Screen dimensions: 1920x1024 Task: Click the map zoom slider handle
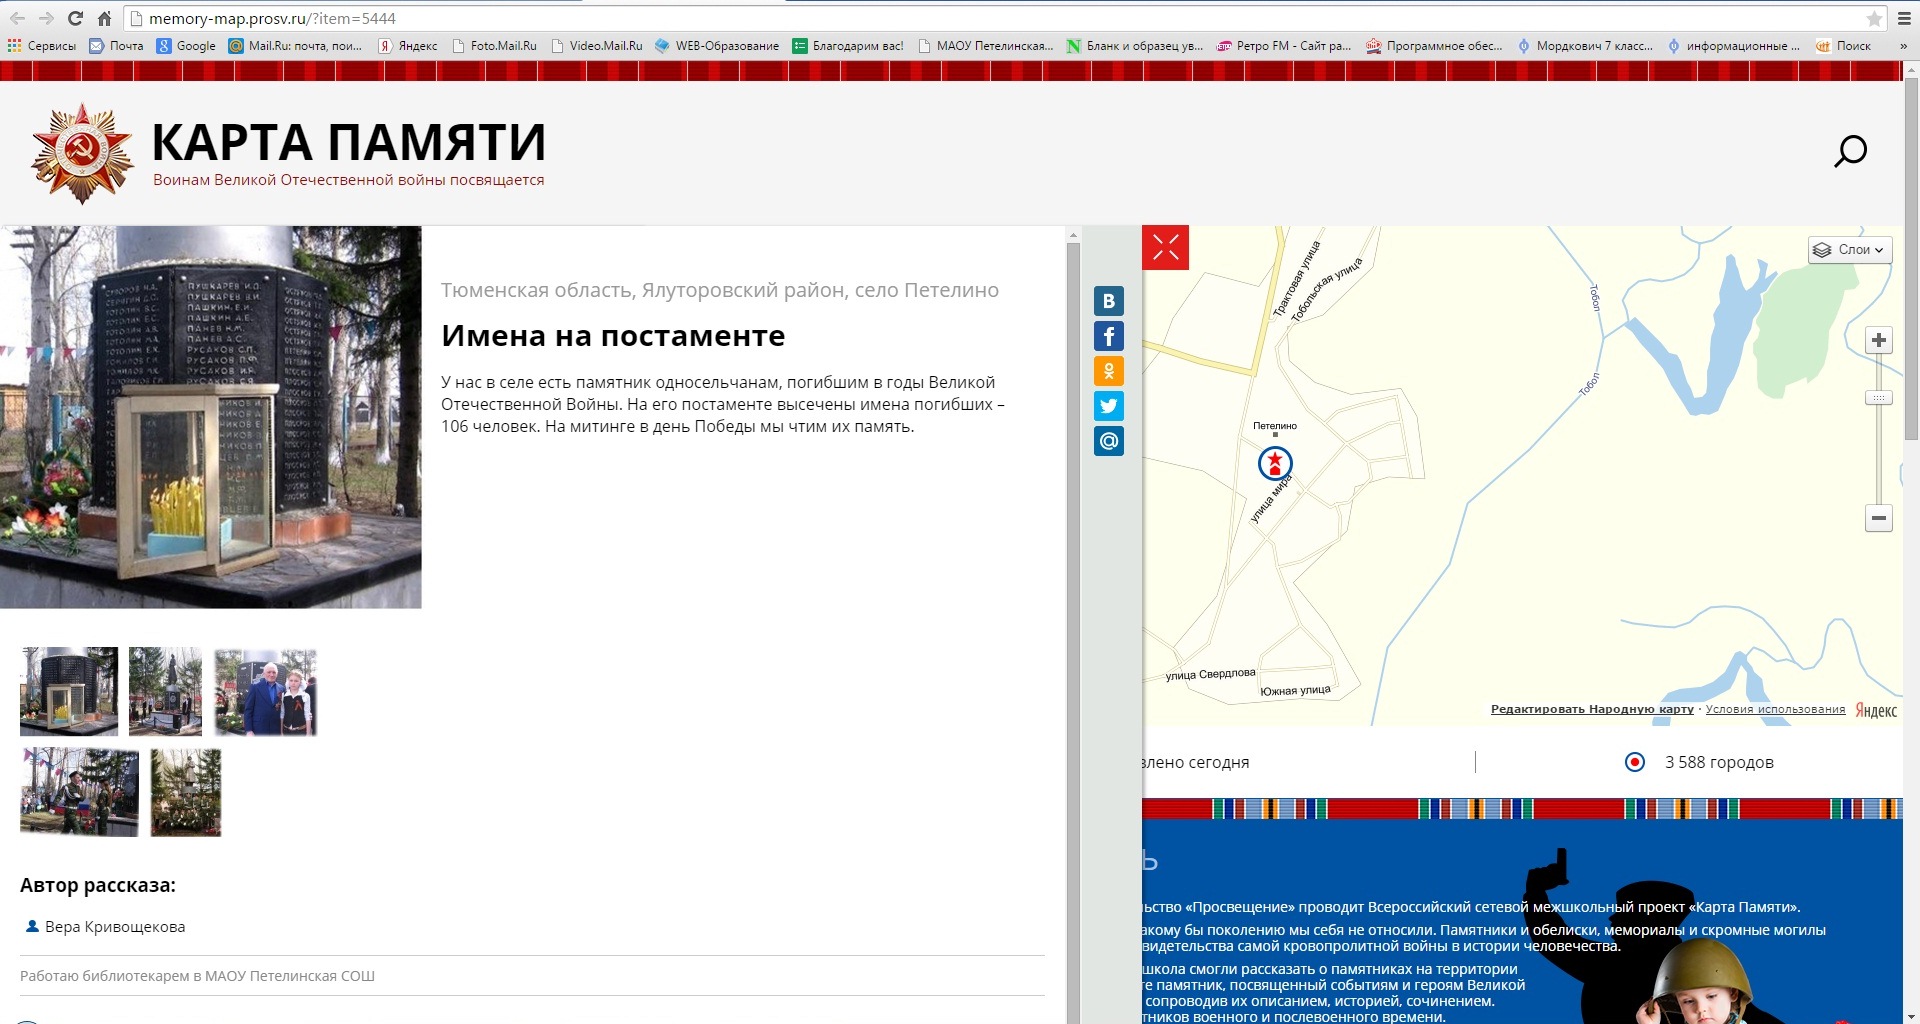pos(1879,398)
